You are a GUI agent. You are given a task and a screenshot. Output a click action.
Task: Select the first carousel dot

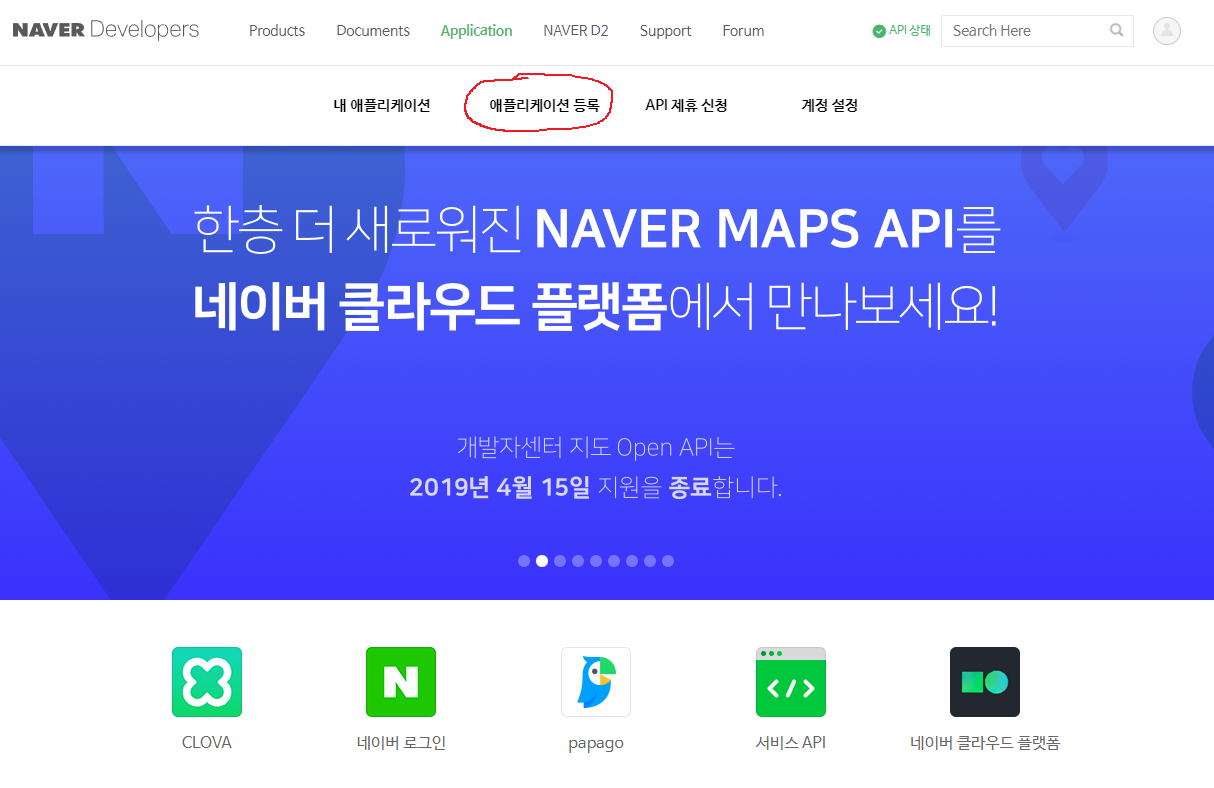click(x=524, y=561)
